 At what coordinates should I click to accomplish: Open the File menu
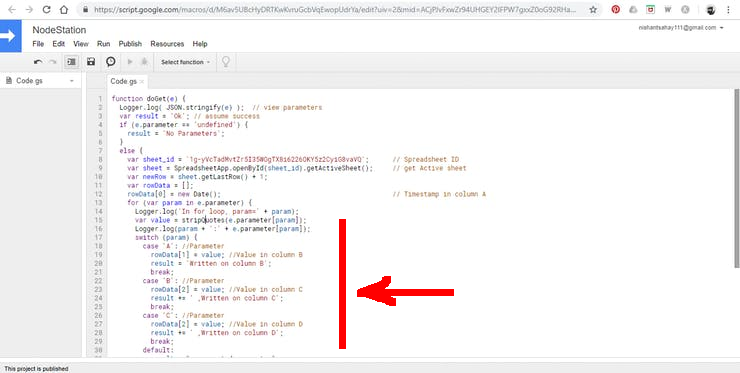(x=38, y=44)
